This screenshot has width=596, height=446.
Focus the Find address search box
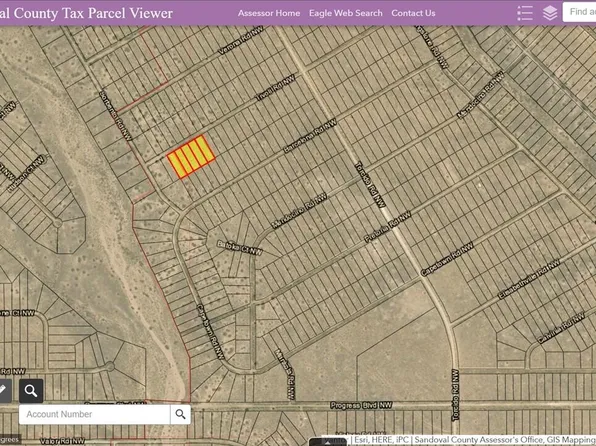click(579, 12)
